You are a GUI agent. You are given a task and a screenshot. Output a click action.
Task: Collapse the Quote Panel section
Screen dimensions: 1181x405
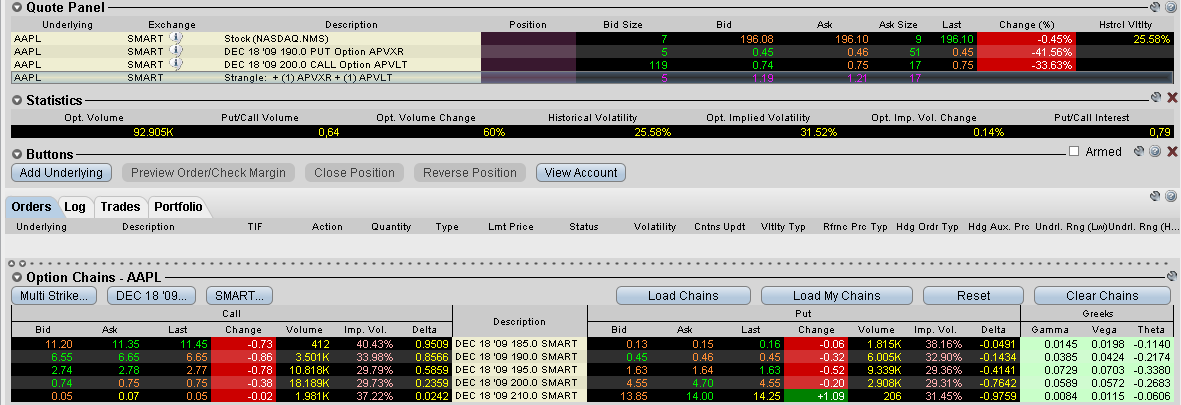click(x=17, y=7)
